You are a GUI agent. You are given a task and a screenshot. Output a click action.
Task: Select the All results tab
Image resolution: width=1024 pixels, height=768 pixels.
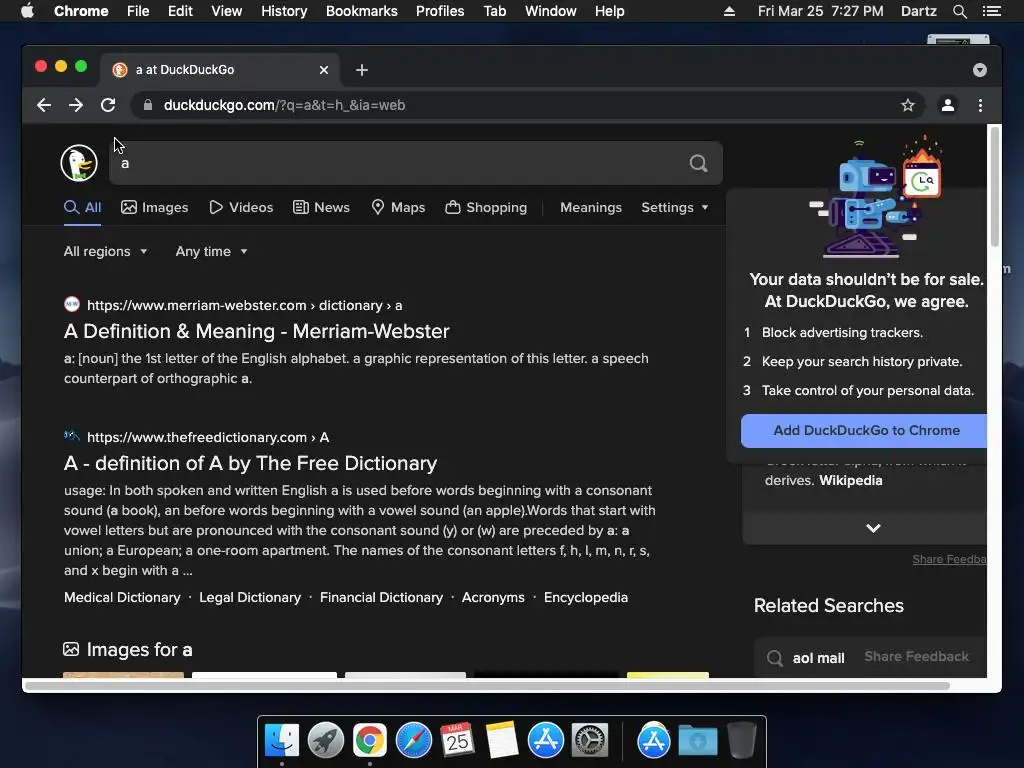click(x=82, y=208)
